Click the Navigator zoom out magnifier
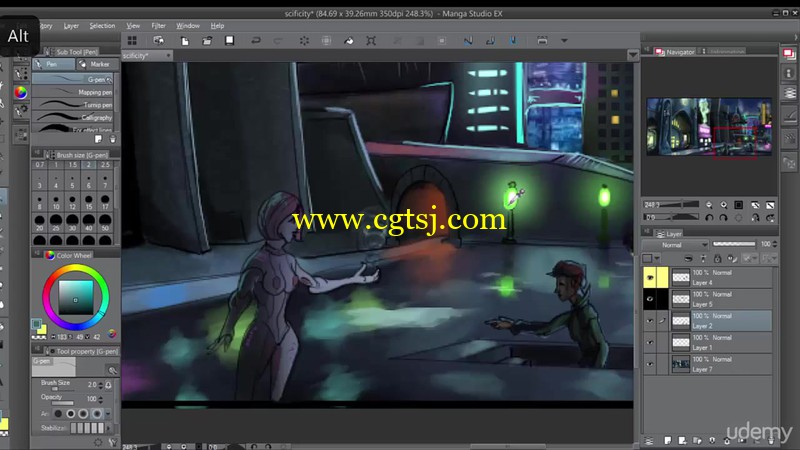The image size is (800, 450). pos(709,205)
